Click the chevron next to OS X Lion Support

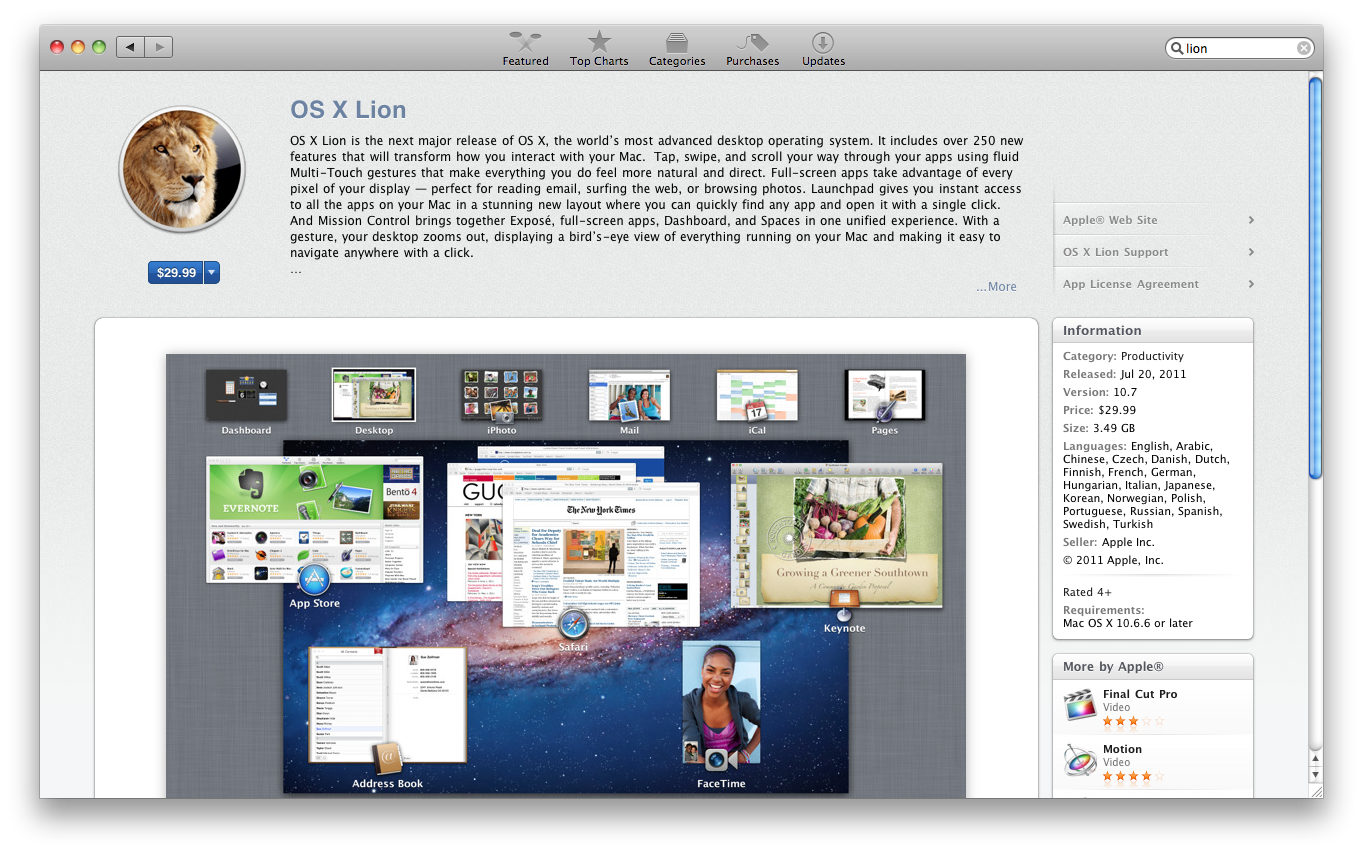1251,252
